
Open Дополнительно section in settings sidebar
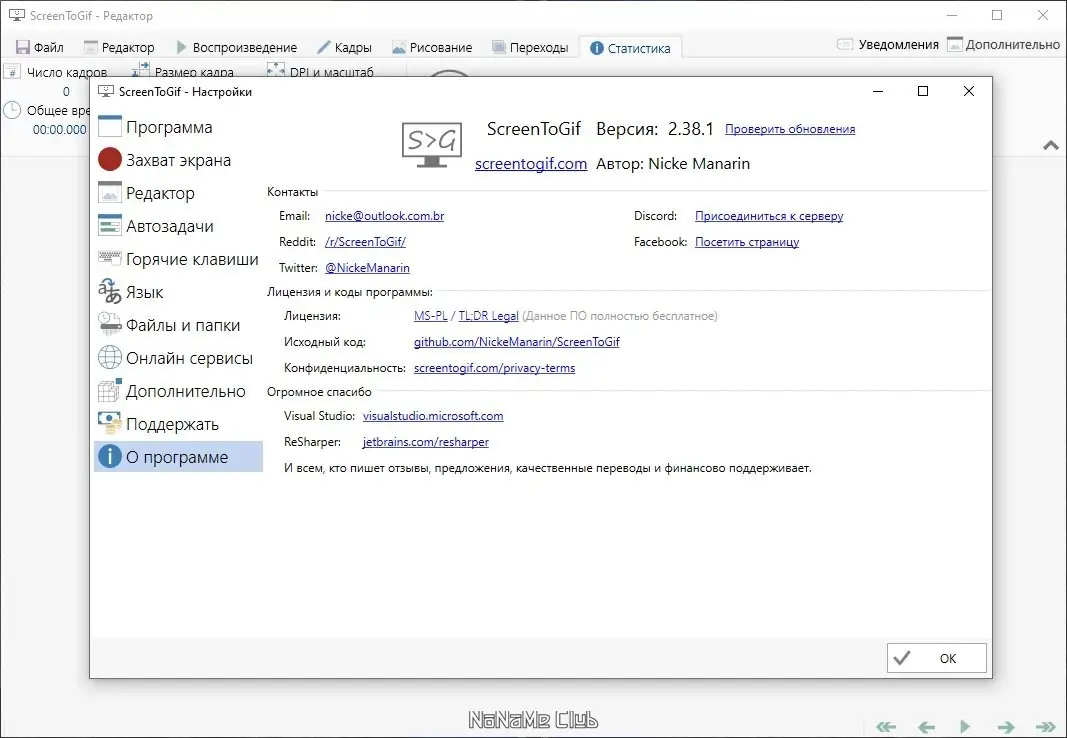[x=178, y=391]
